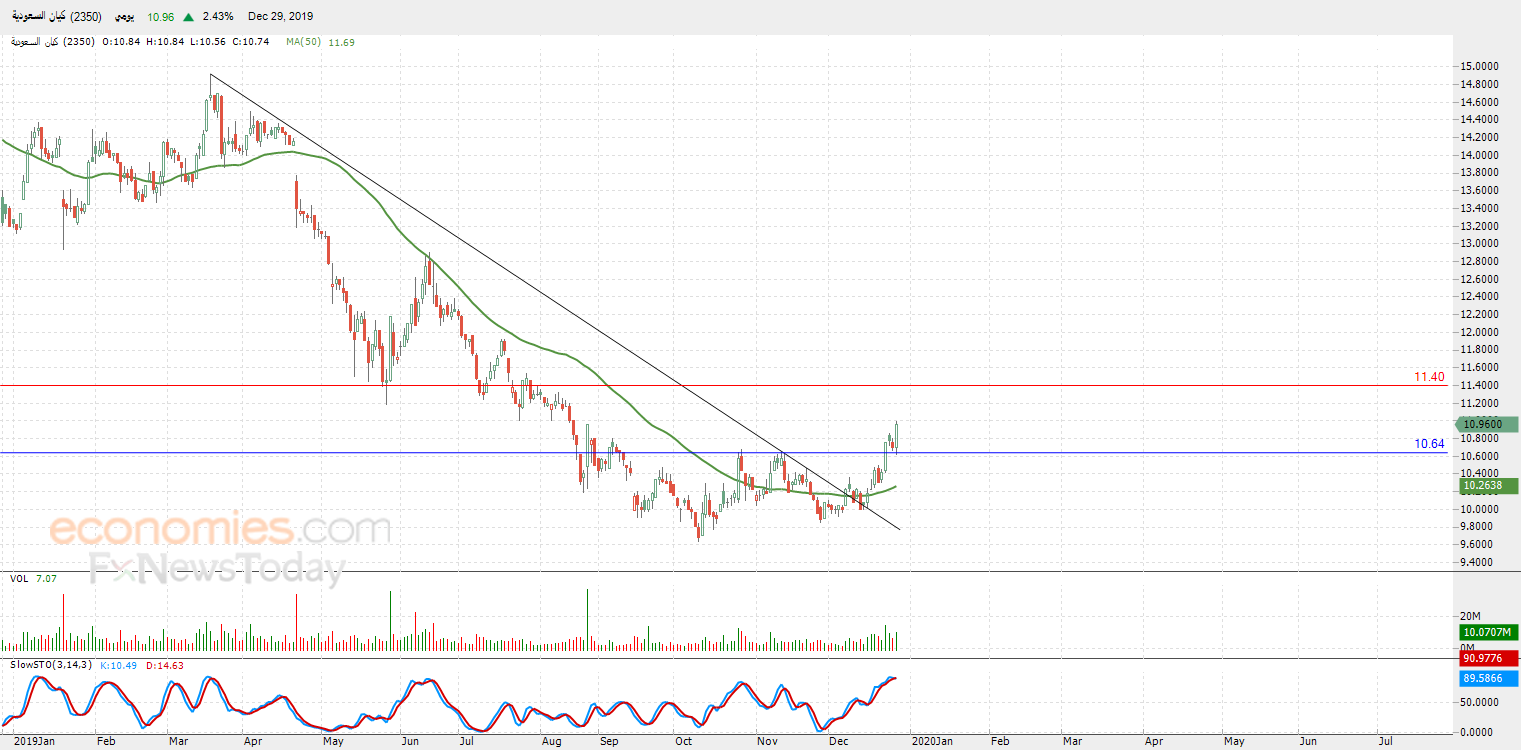This screenshot has width=1521, height=750.
Task: Click the red 11.40 resistance level label
Action: point(1428,377)
